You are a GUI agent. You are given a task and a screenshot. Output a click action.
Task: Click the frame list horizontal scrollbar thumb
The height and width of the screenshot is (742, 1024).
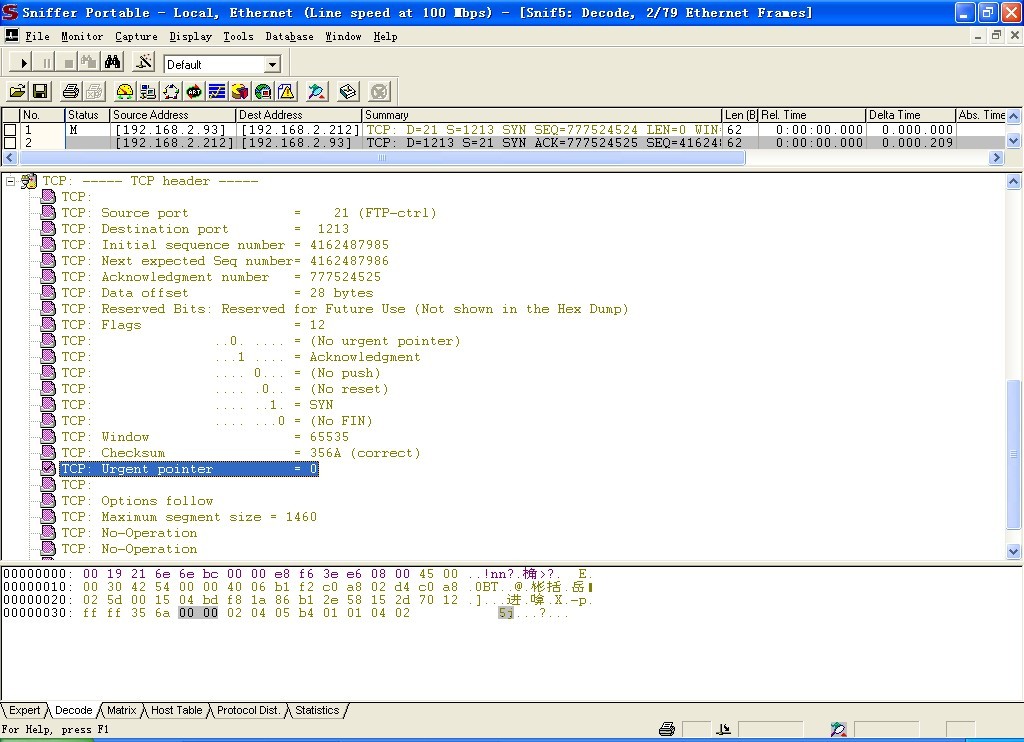pos(382,157)
